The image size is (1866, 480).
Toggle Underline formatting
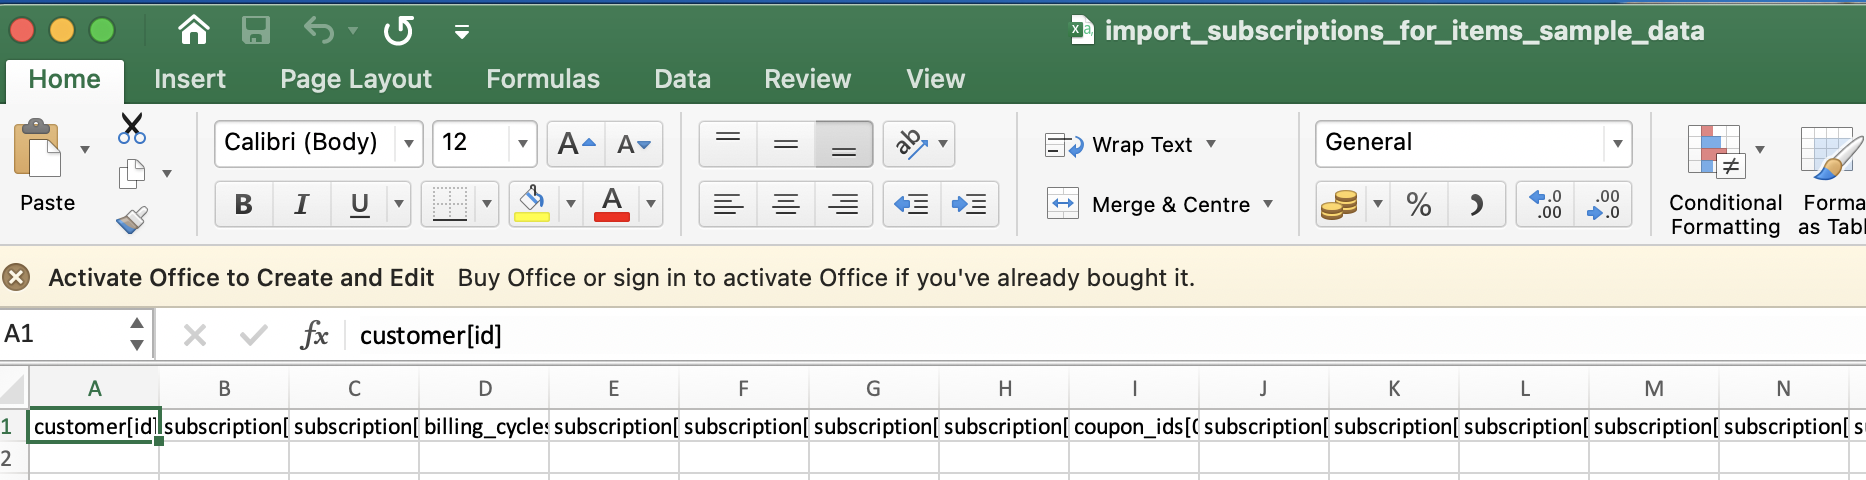coord(360,205)
